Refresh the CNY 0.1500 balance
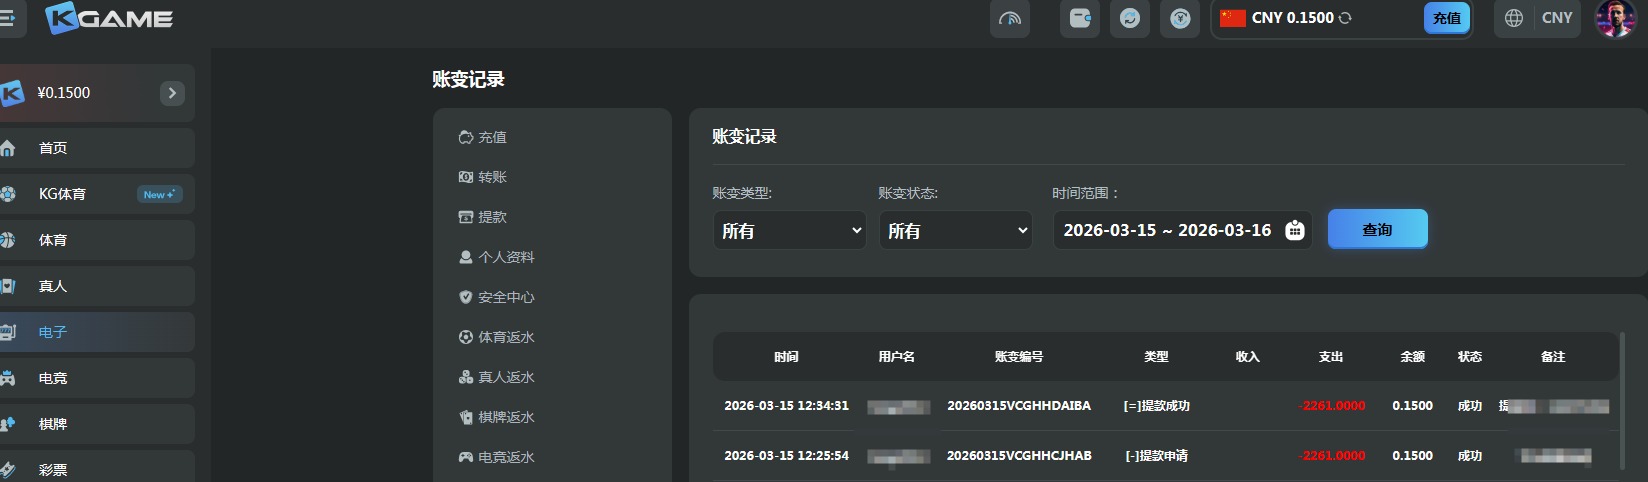 click(1345, 18)
